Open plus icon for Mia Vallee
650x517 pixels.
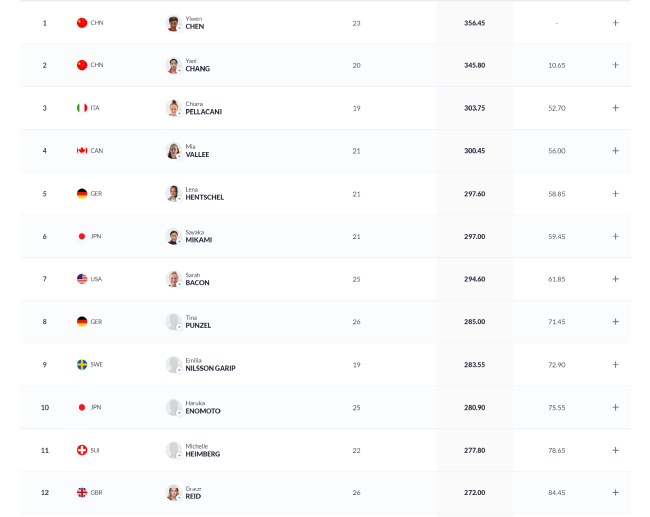point(615,150)
